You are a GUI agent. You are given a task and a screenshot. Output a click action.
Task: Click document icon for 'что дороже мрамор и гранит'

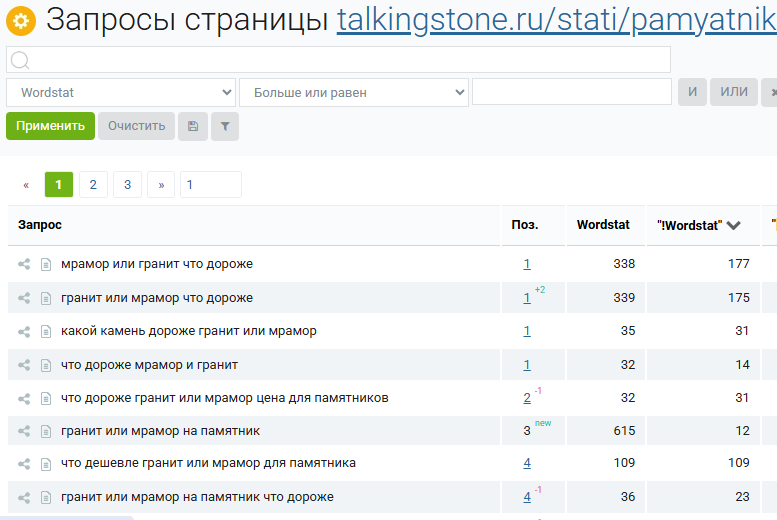coord(45,365)
